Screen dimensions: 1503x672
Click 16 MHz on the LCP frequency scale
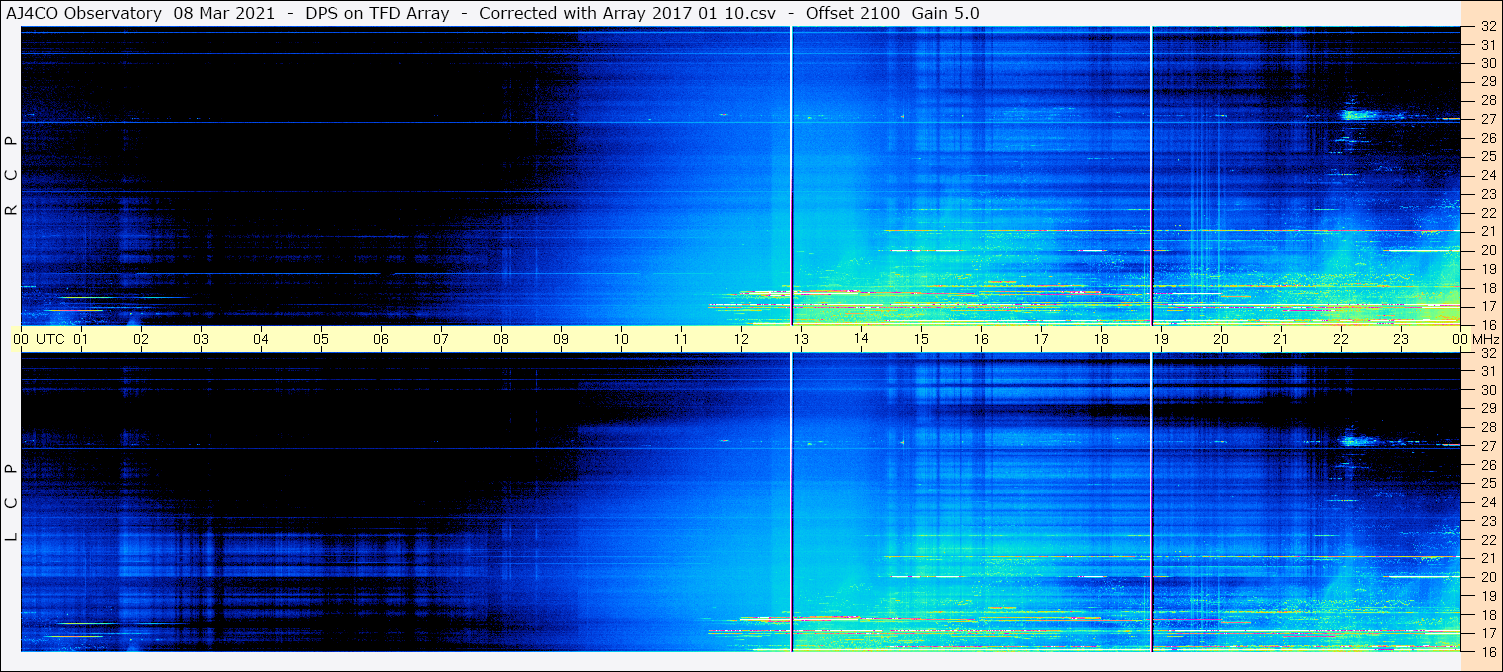pyautogui.click(x=1488, y=651)
